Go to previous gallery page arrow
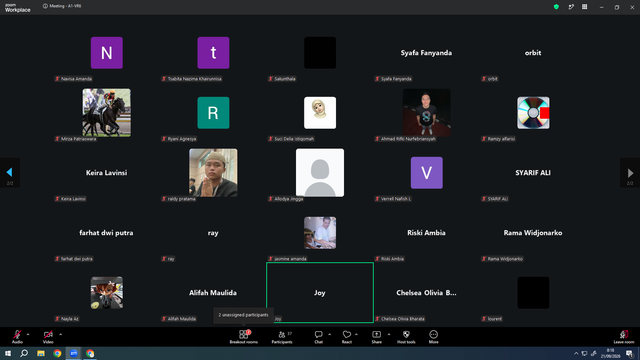Viewport: 640px width, 360px height. [x=10, y=173]
